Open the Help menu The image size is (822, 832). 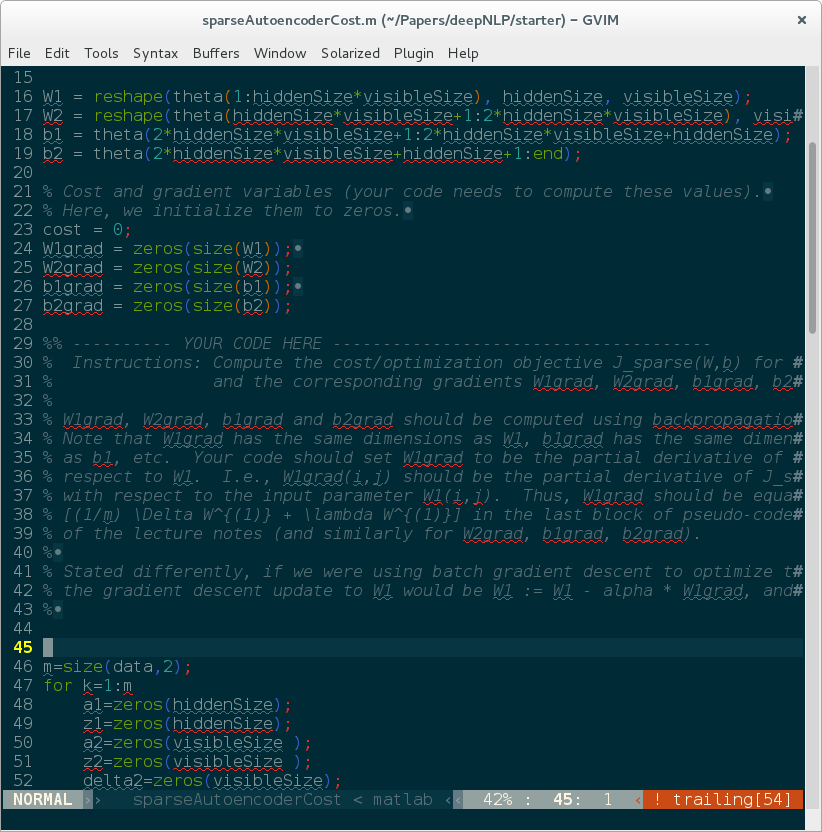click(463, 53)
